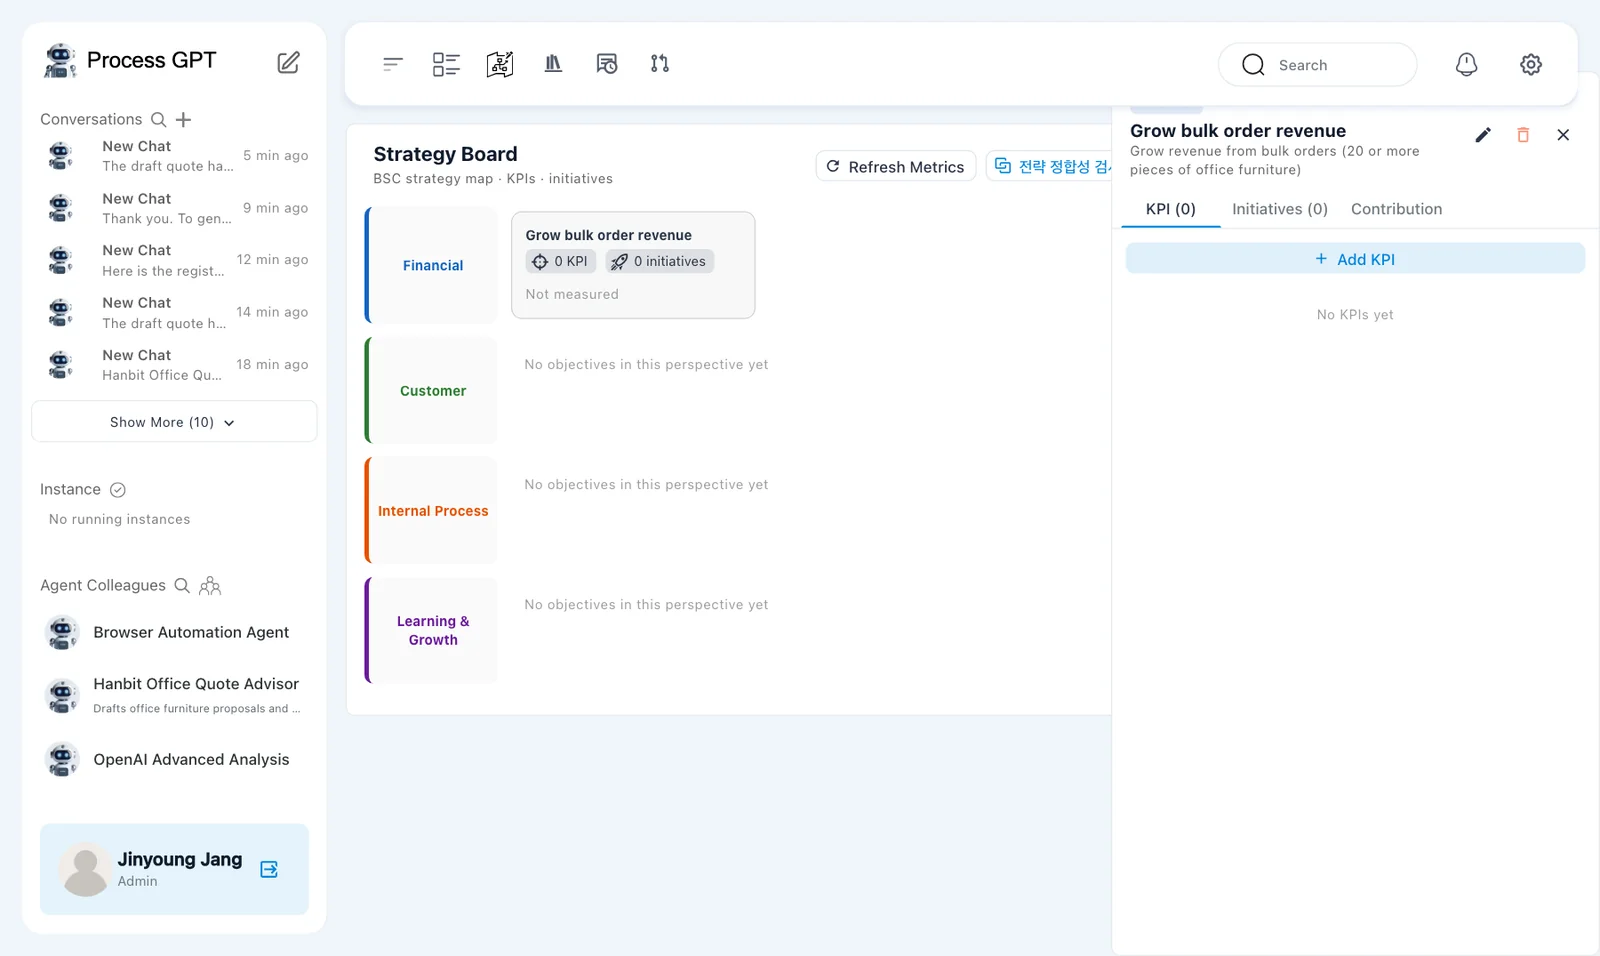The image size is (1600, 956).
Task: Expand Show More (10) conversations
Action: (174, 422)
